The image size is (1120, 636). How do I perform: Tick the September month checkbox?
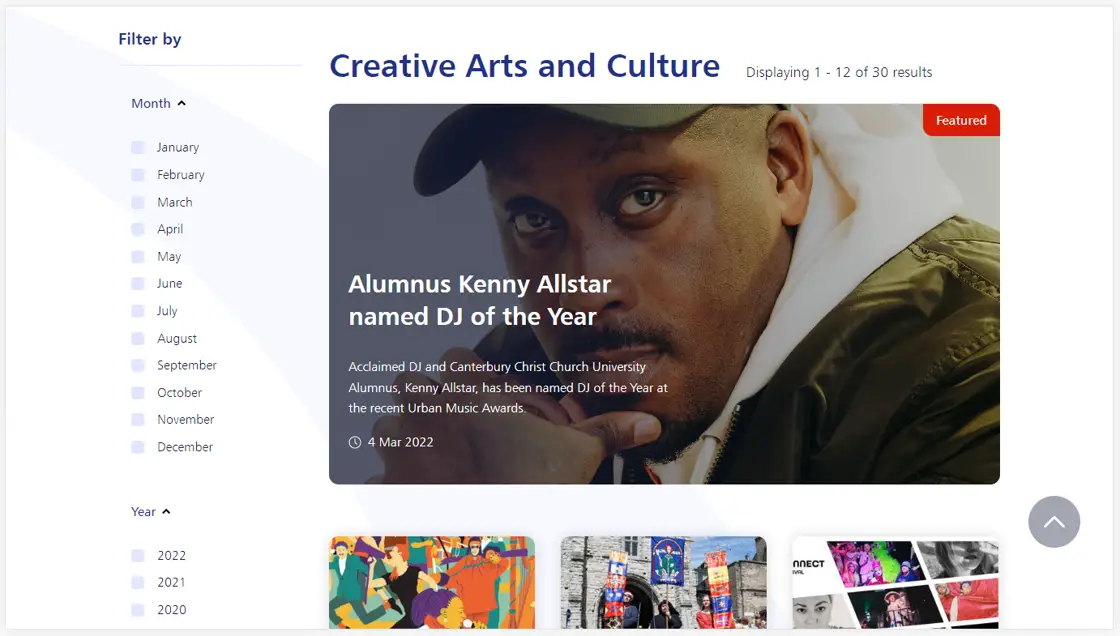point(138,365)
